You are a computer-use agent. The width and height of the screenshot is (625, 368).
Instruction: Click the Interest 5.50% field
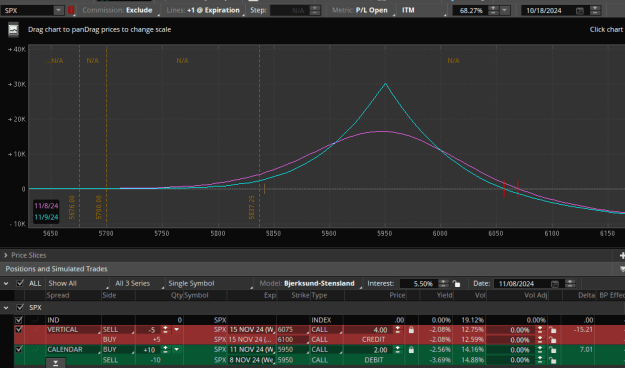pyautogui.click(x=419, y=284)
